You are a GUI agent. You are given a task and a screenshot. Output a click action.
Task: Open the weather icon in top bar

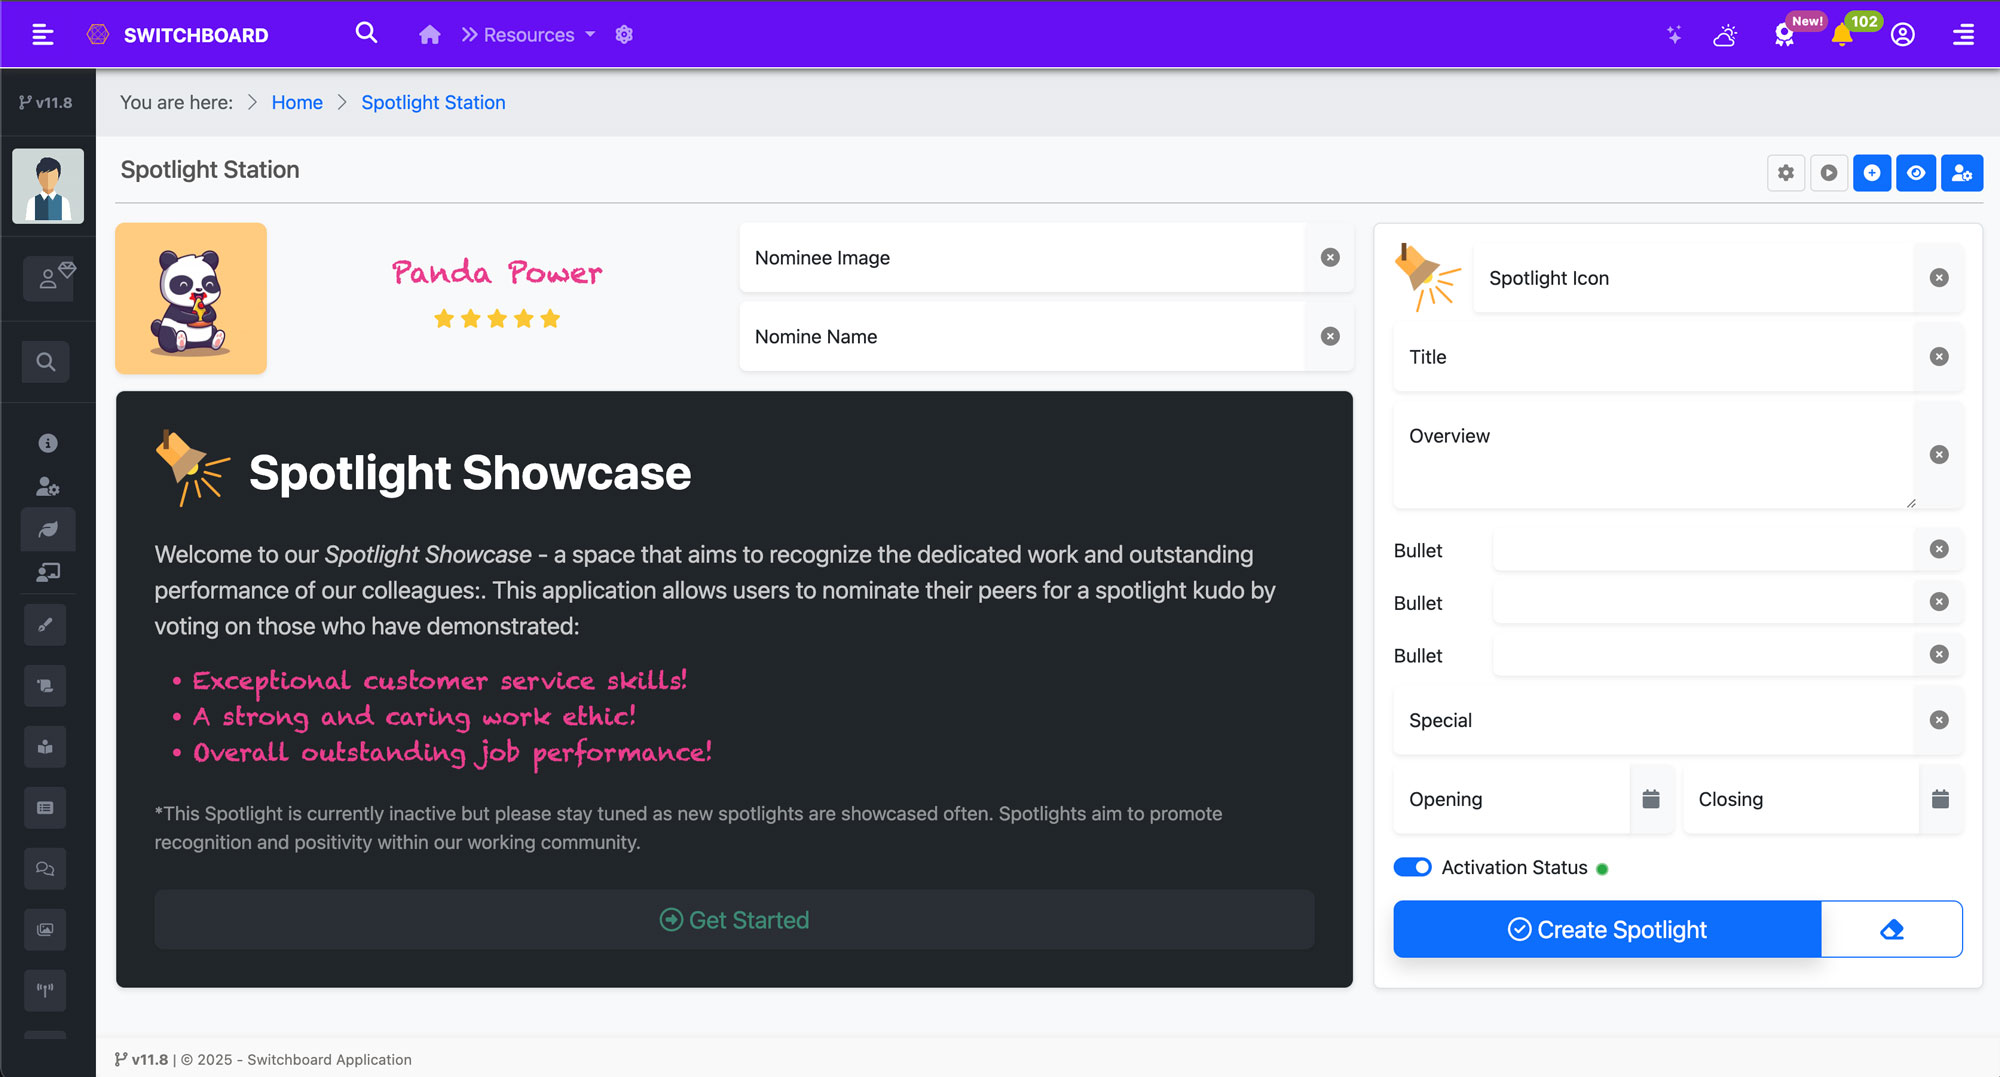[1725, 36]
